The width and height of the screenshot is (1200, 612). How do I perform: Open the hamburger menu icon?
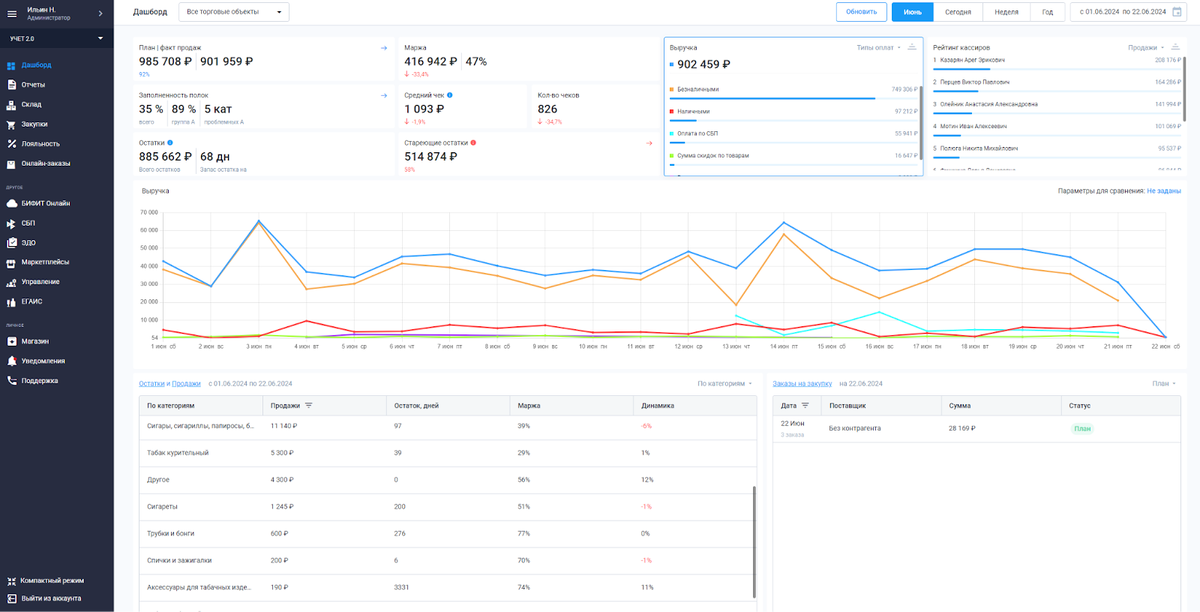[12, 12]
